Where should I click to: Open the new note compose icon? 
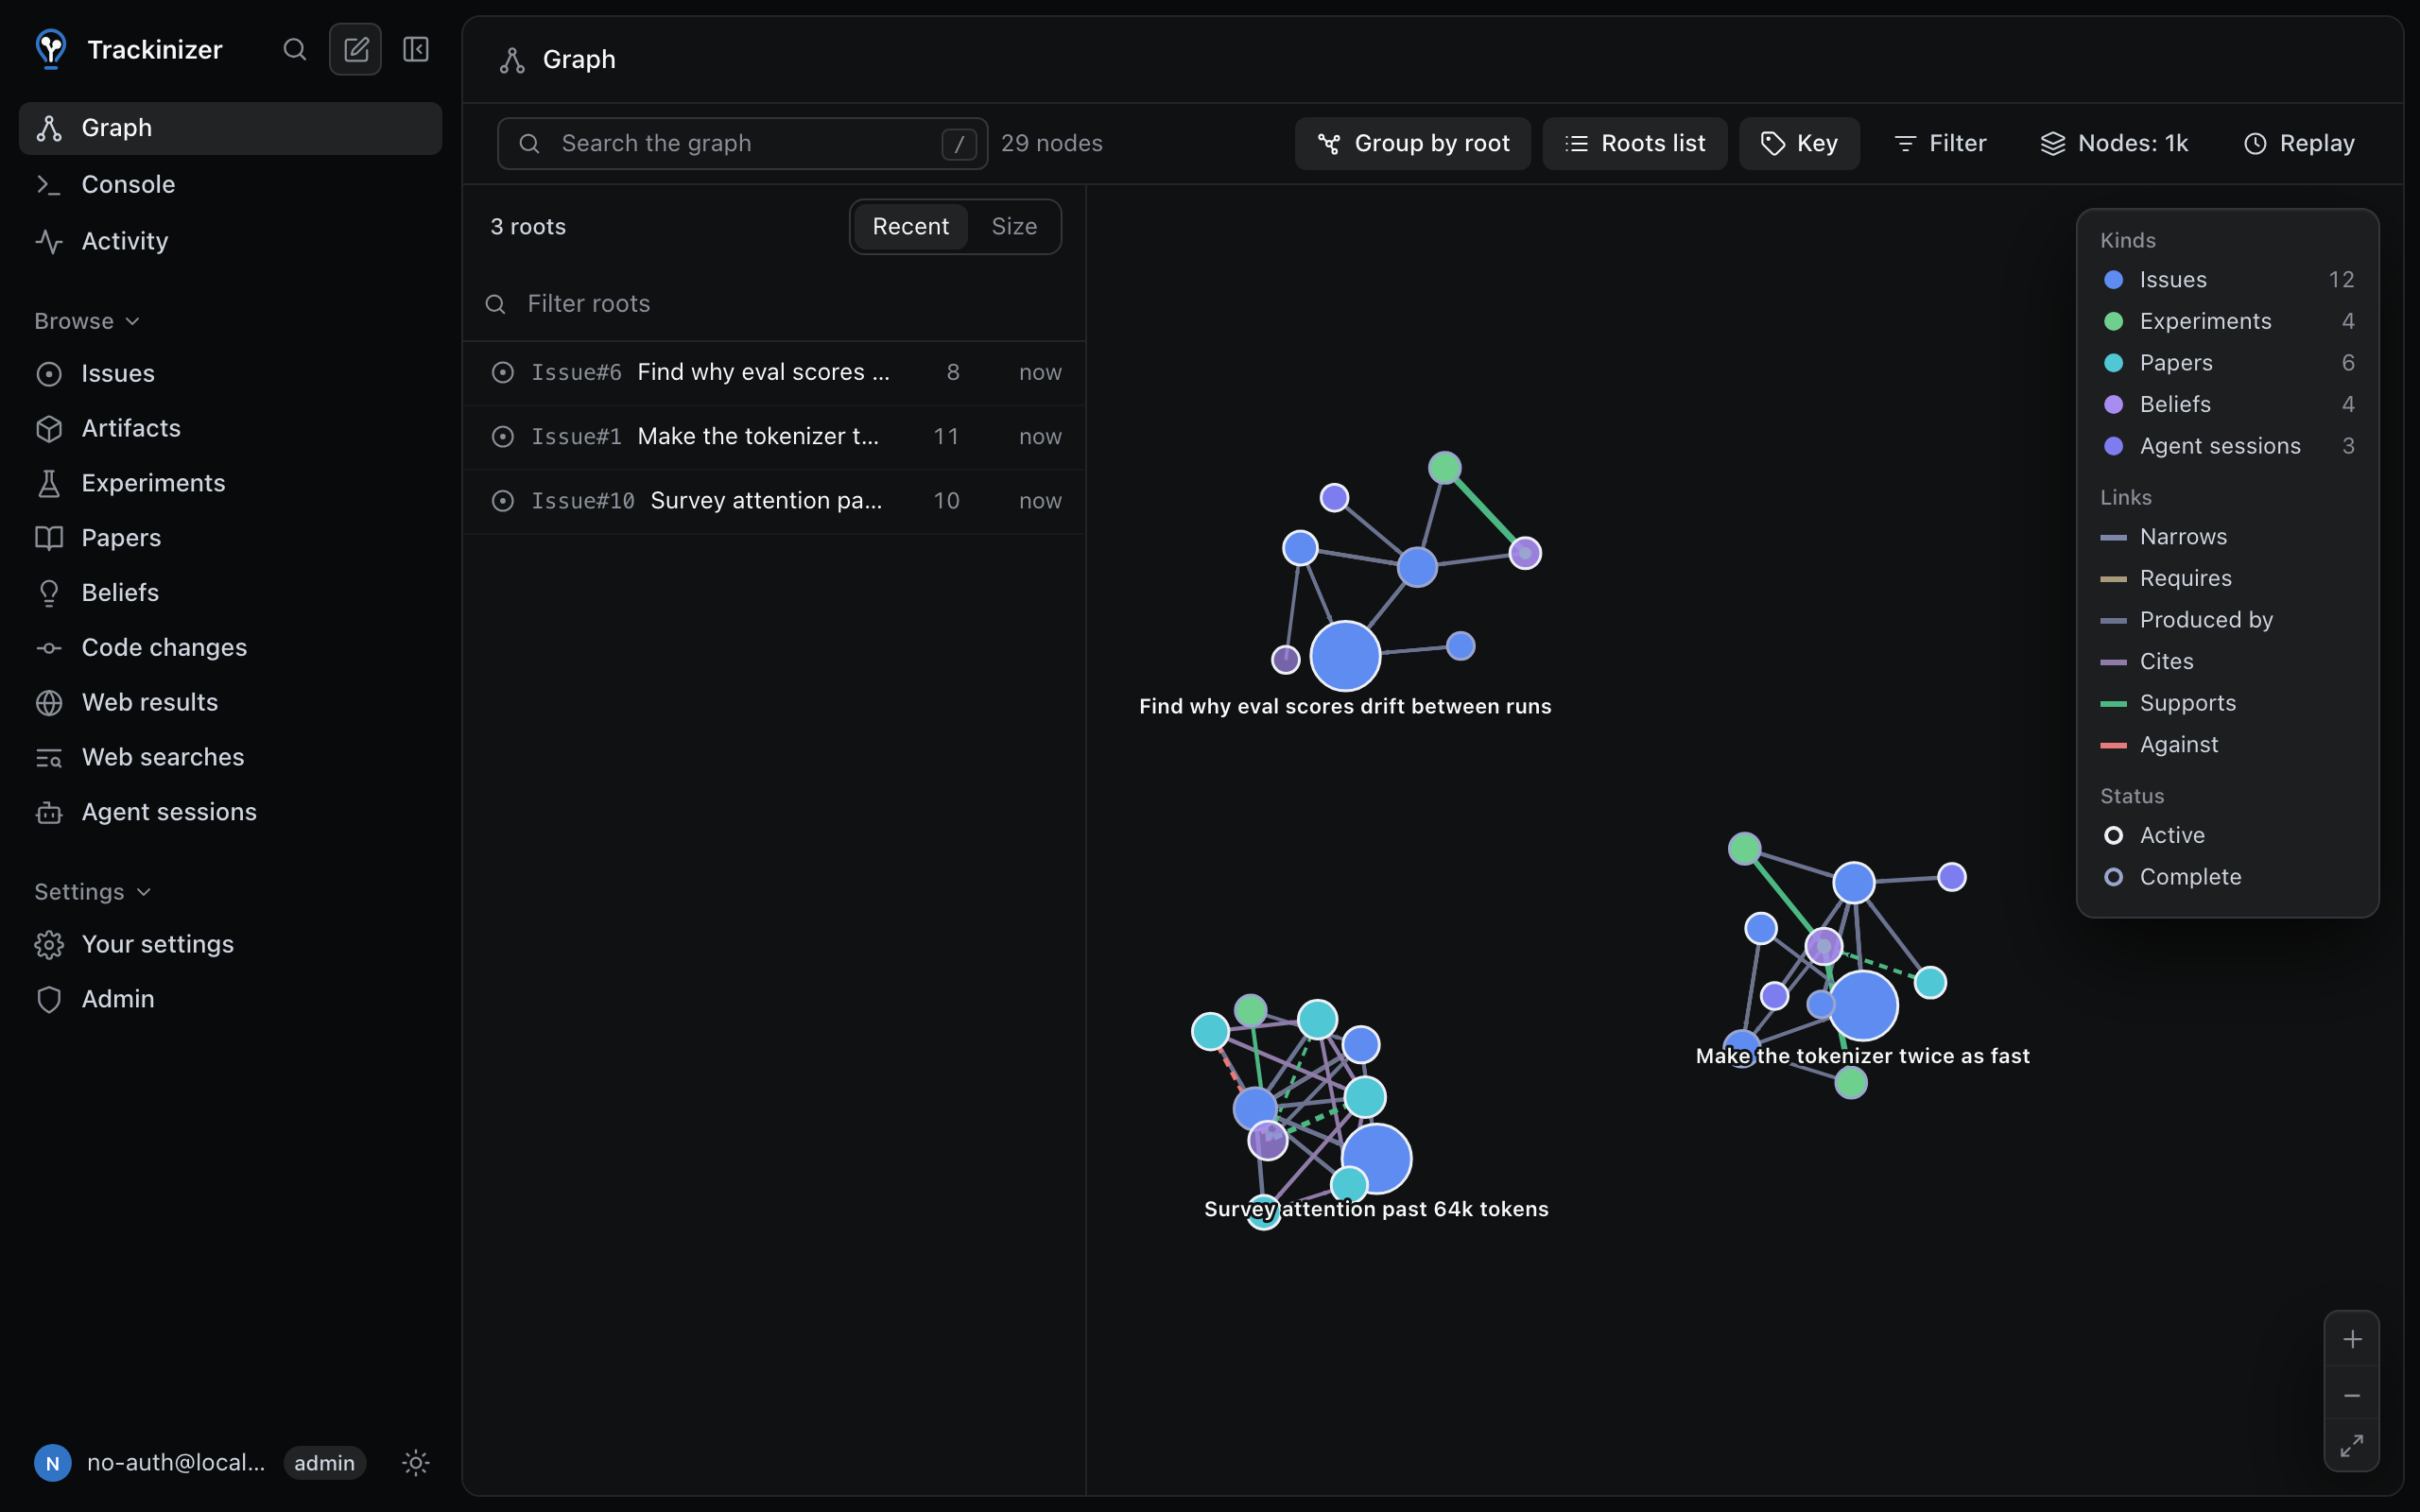[x=355, y=49]
